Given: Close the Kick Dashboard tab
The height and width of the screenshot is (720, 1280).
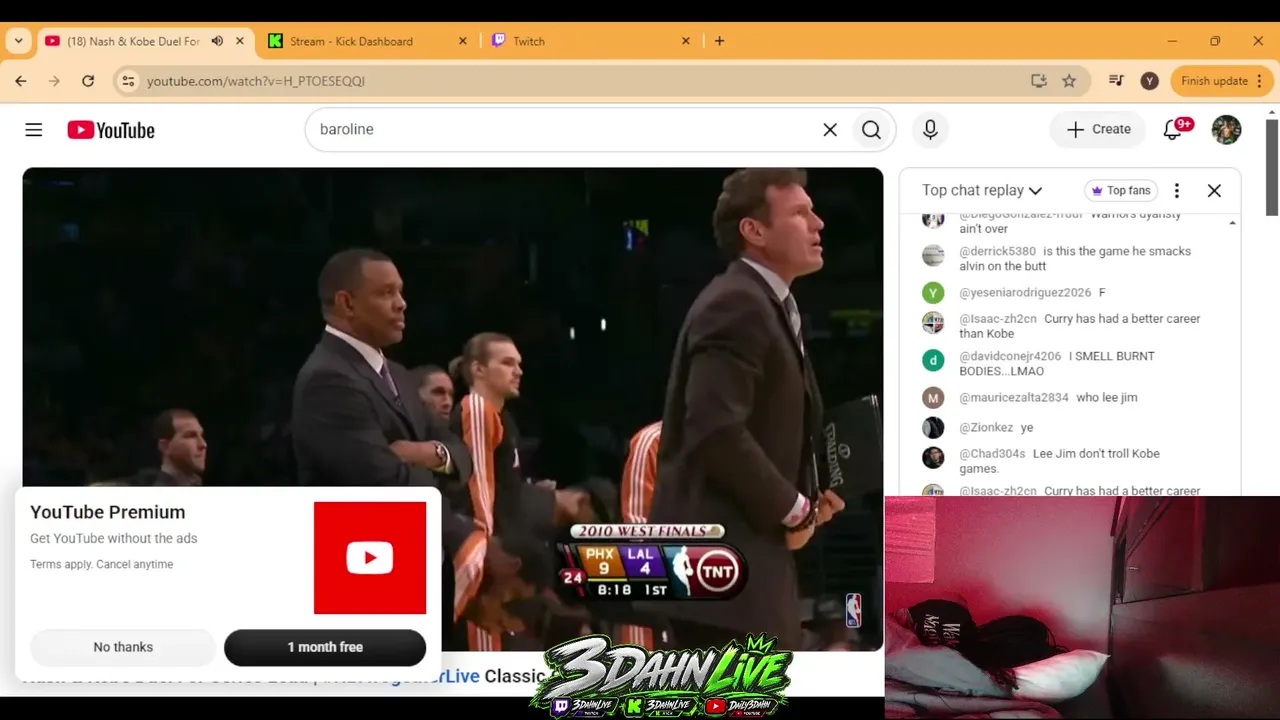Looking at the screenshot, I should coord(463,41).
